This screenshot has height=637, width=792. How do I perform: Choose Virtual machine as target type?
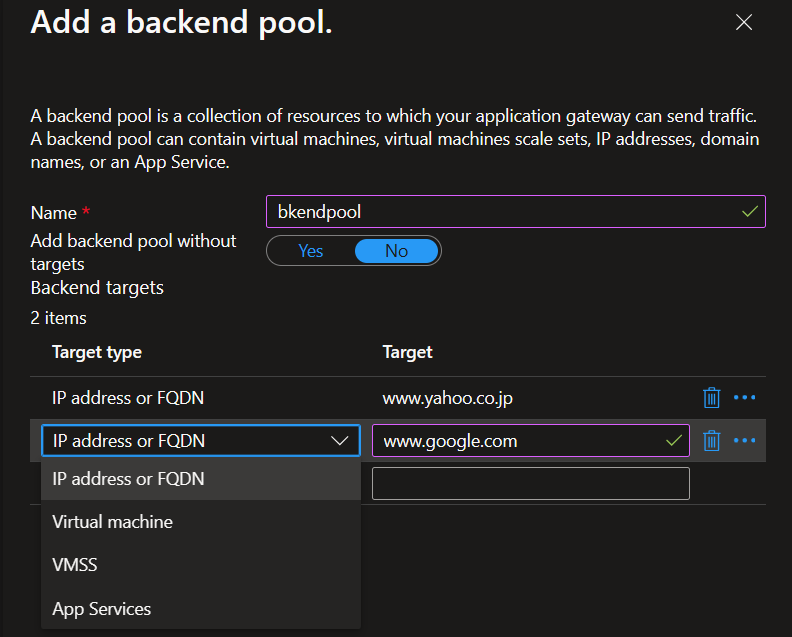[113, 522]
